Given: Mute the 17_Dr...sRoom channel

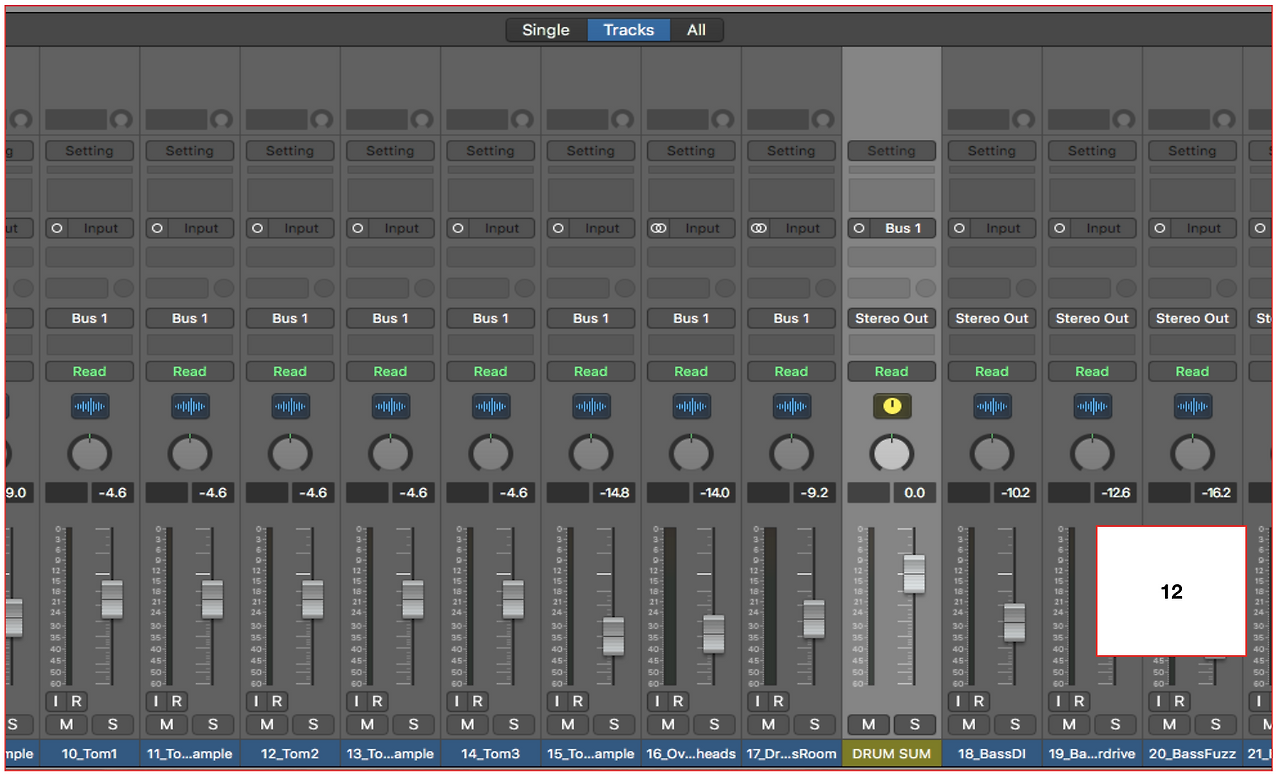Looking at the screenshot, I should [768, 725].
